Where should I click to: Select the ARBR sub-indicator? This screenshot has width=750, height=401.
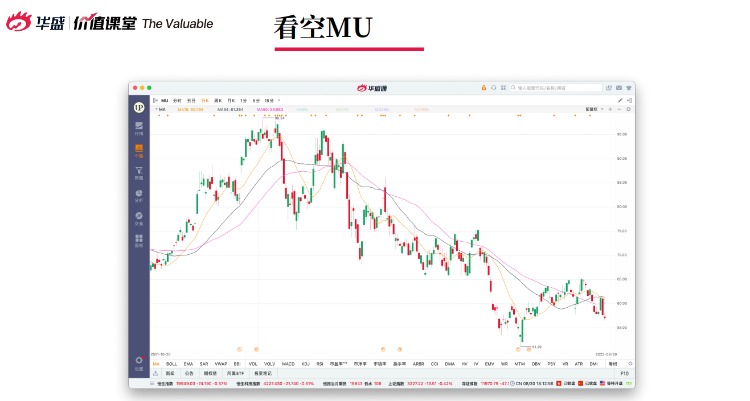pyautogui.click(x=418, y=364)
